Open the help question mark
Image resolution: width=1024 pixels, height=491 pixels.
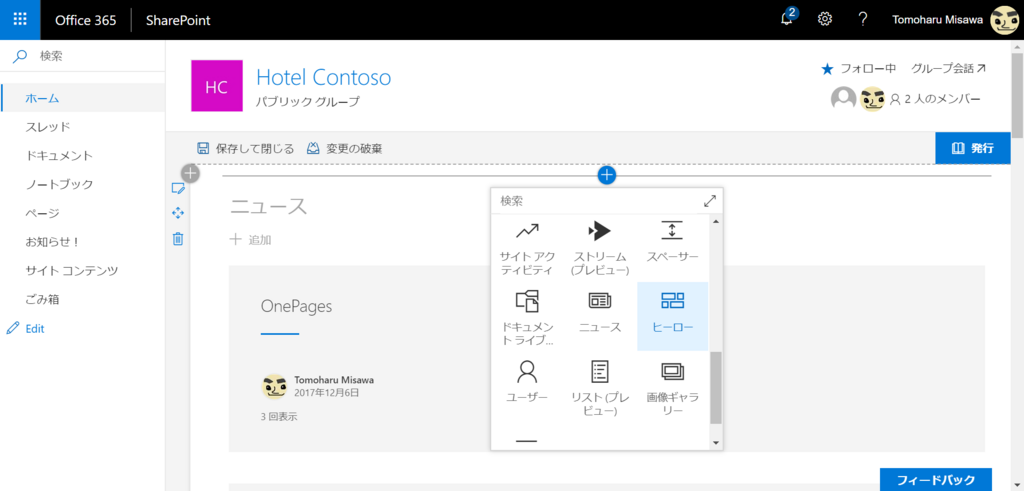coord(863,20)
